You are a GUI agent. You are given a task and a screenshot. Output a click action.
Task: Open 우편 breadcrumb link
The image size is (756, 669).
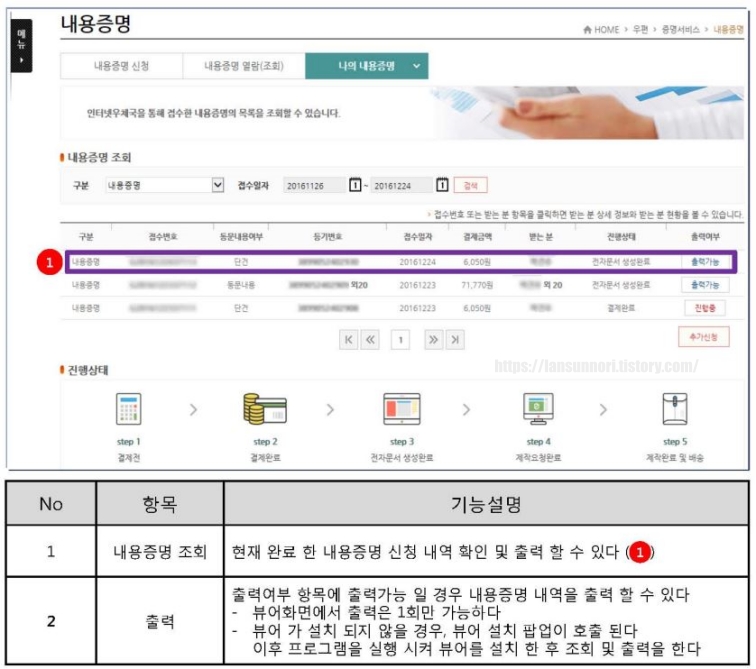coord(640,30)
